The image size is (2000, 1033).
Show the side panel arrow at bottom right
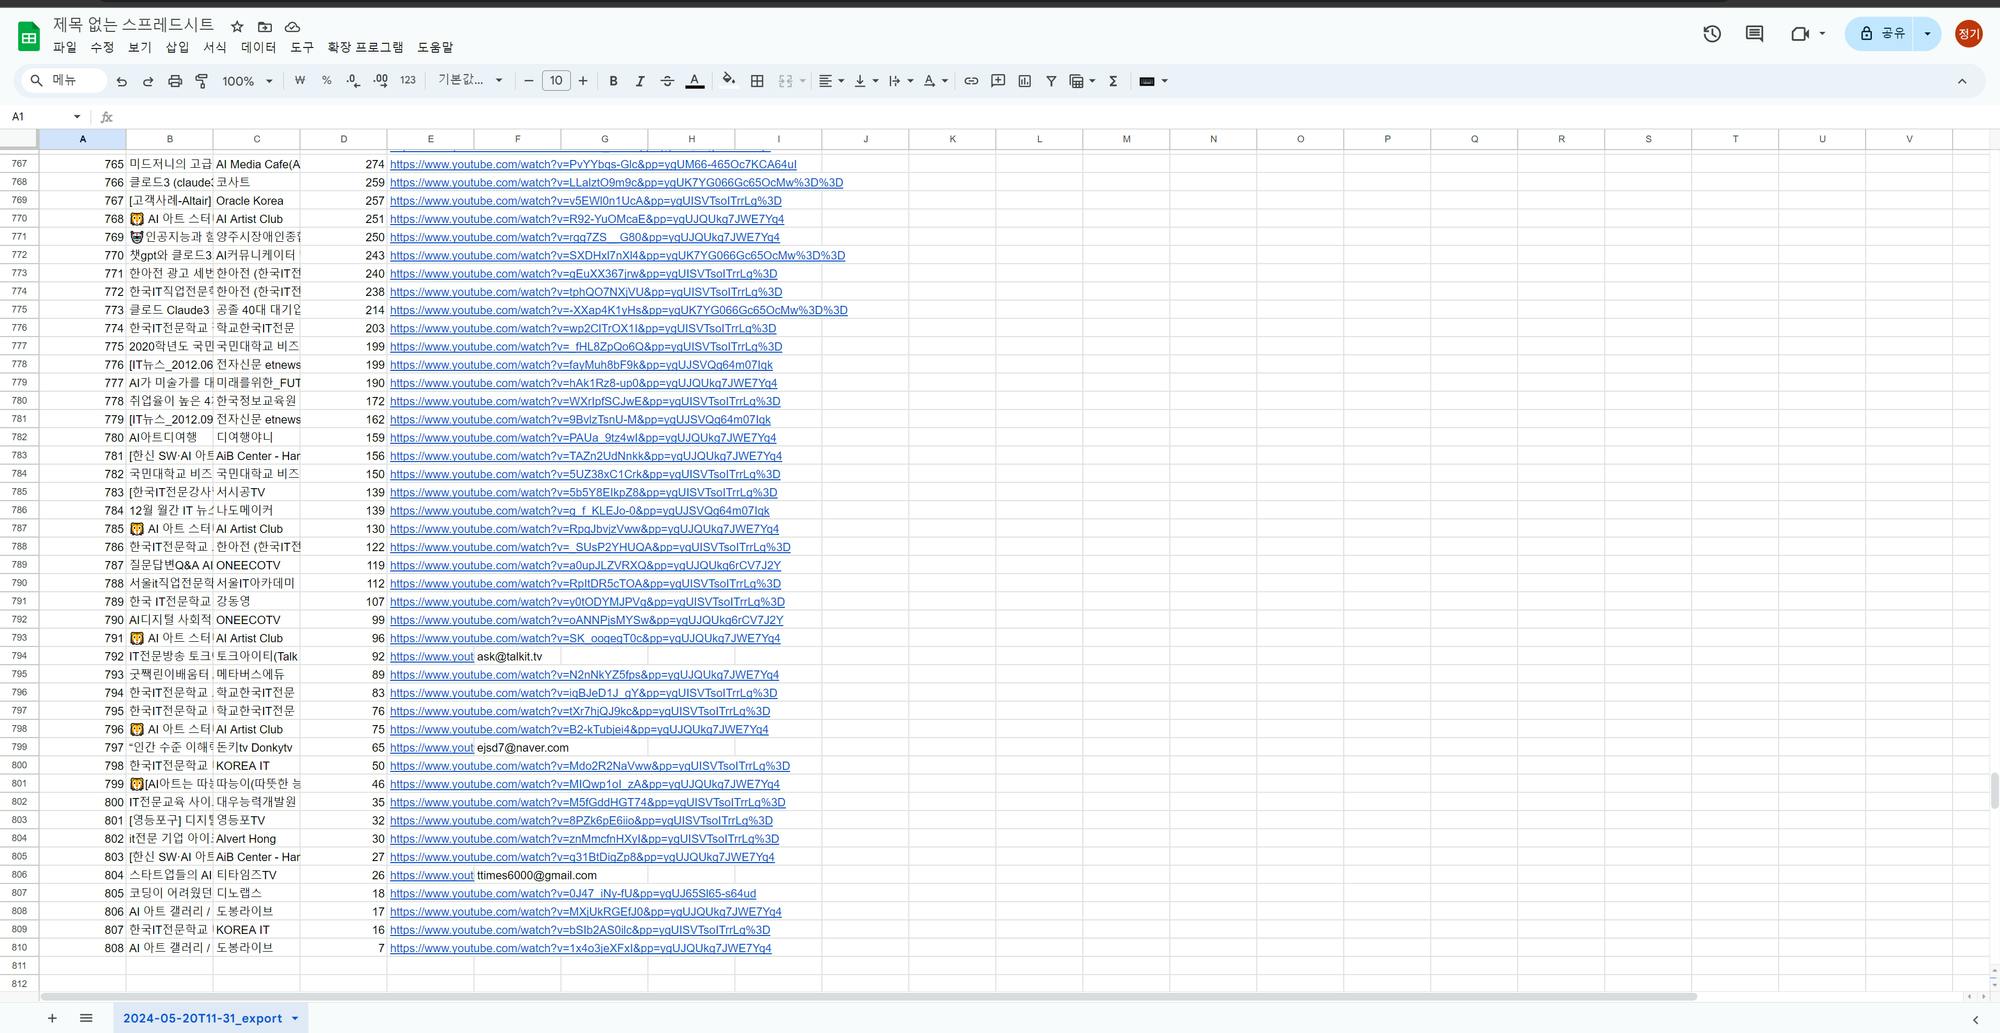coord(1975,1019)
